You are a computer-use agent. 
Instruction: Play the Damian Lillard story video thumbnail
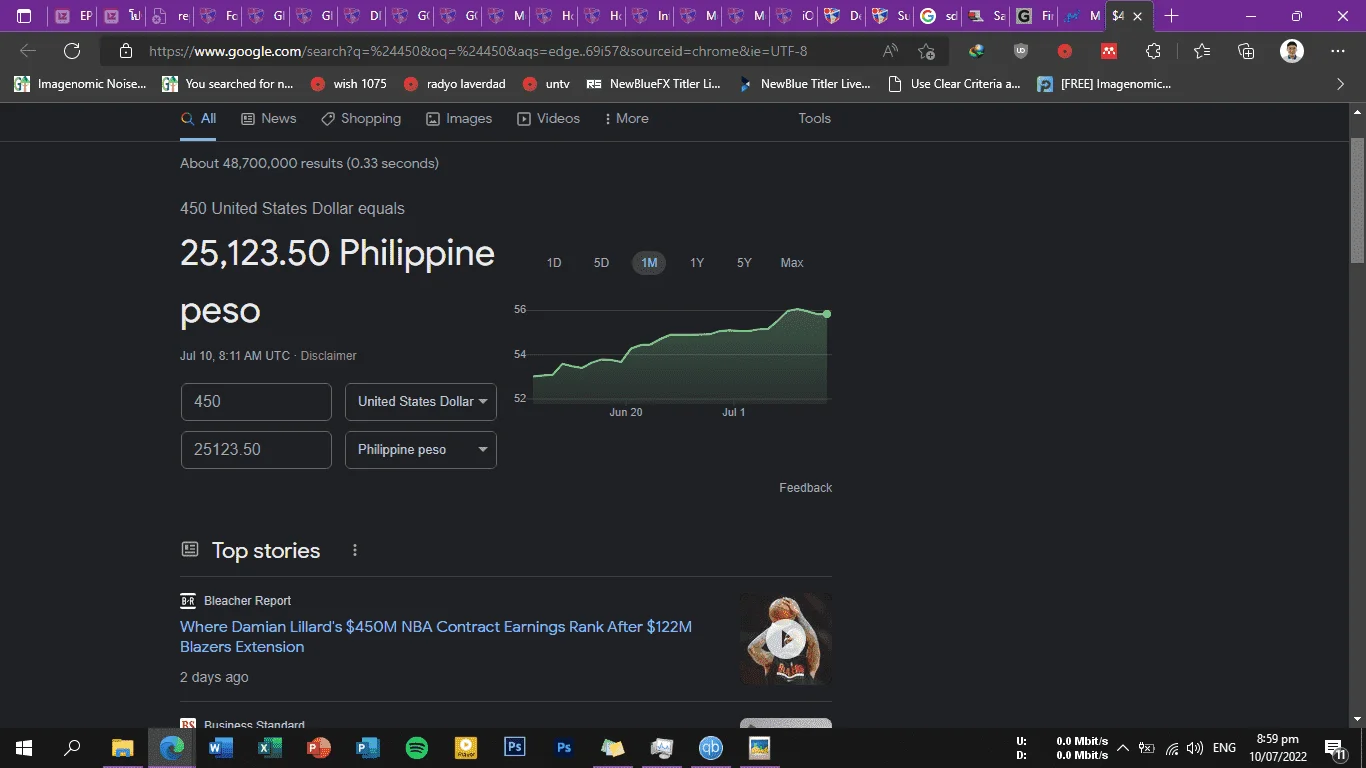pyautogui.click(x=785, y=638)
